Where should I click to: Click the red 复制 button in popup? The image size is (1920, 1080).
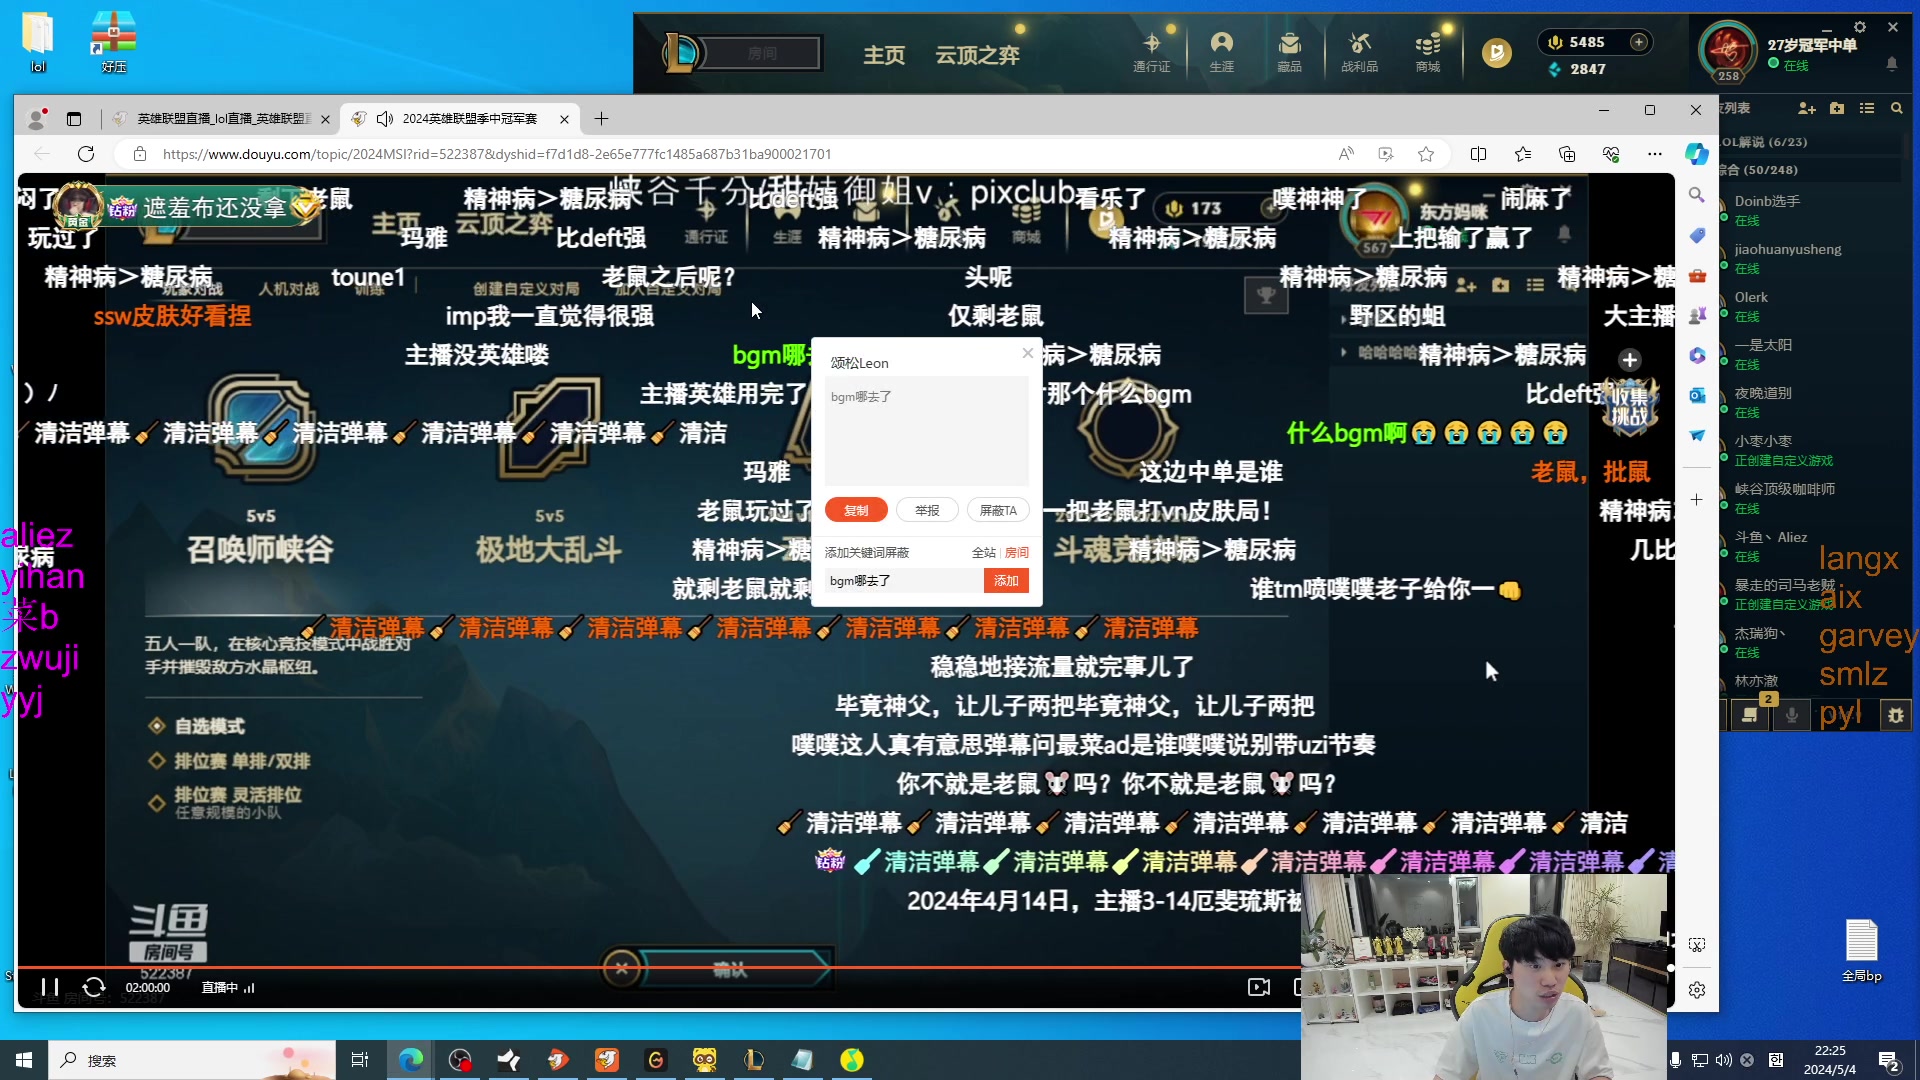[856, 510]
